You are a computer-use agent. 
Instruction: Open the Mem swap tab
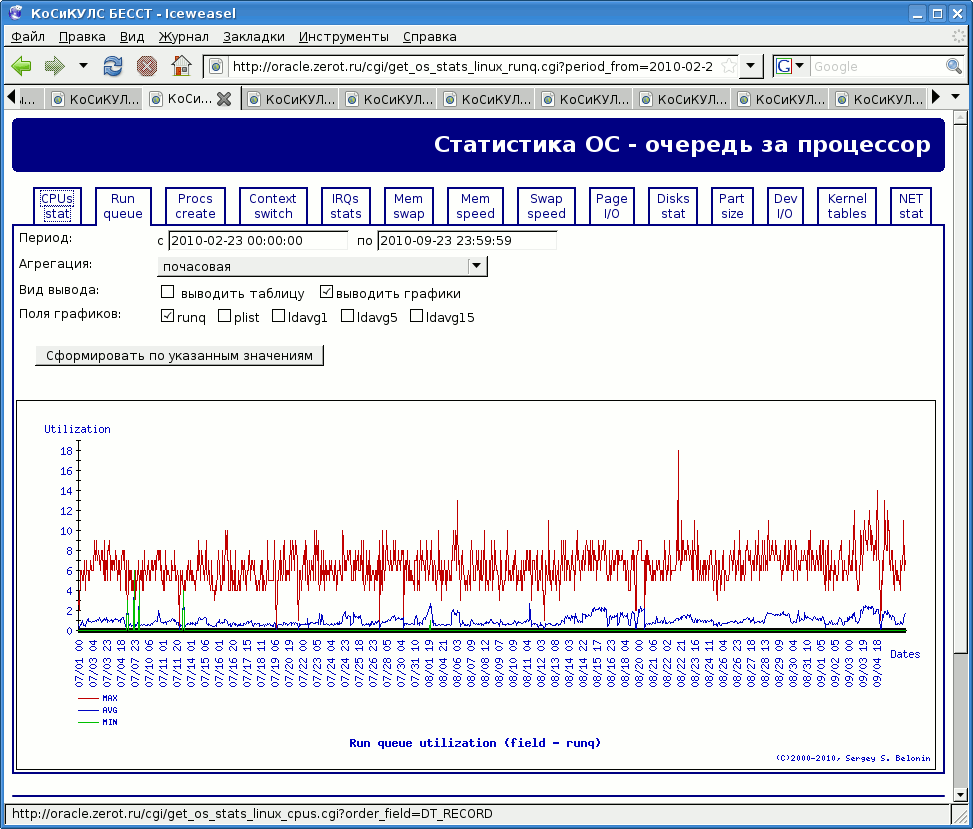click(x=408, y=206)
